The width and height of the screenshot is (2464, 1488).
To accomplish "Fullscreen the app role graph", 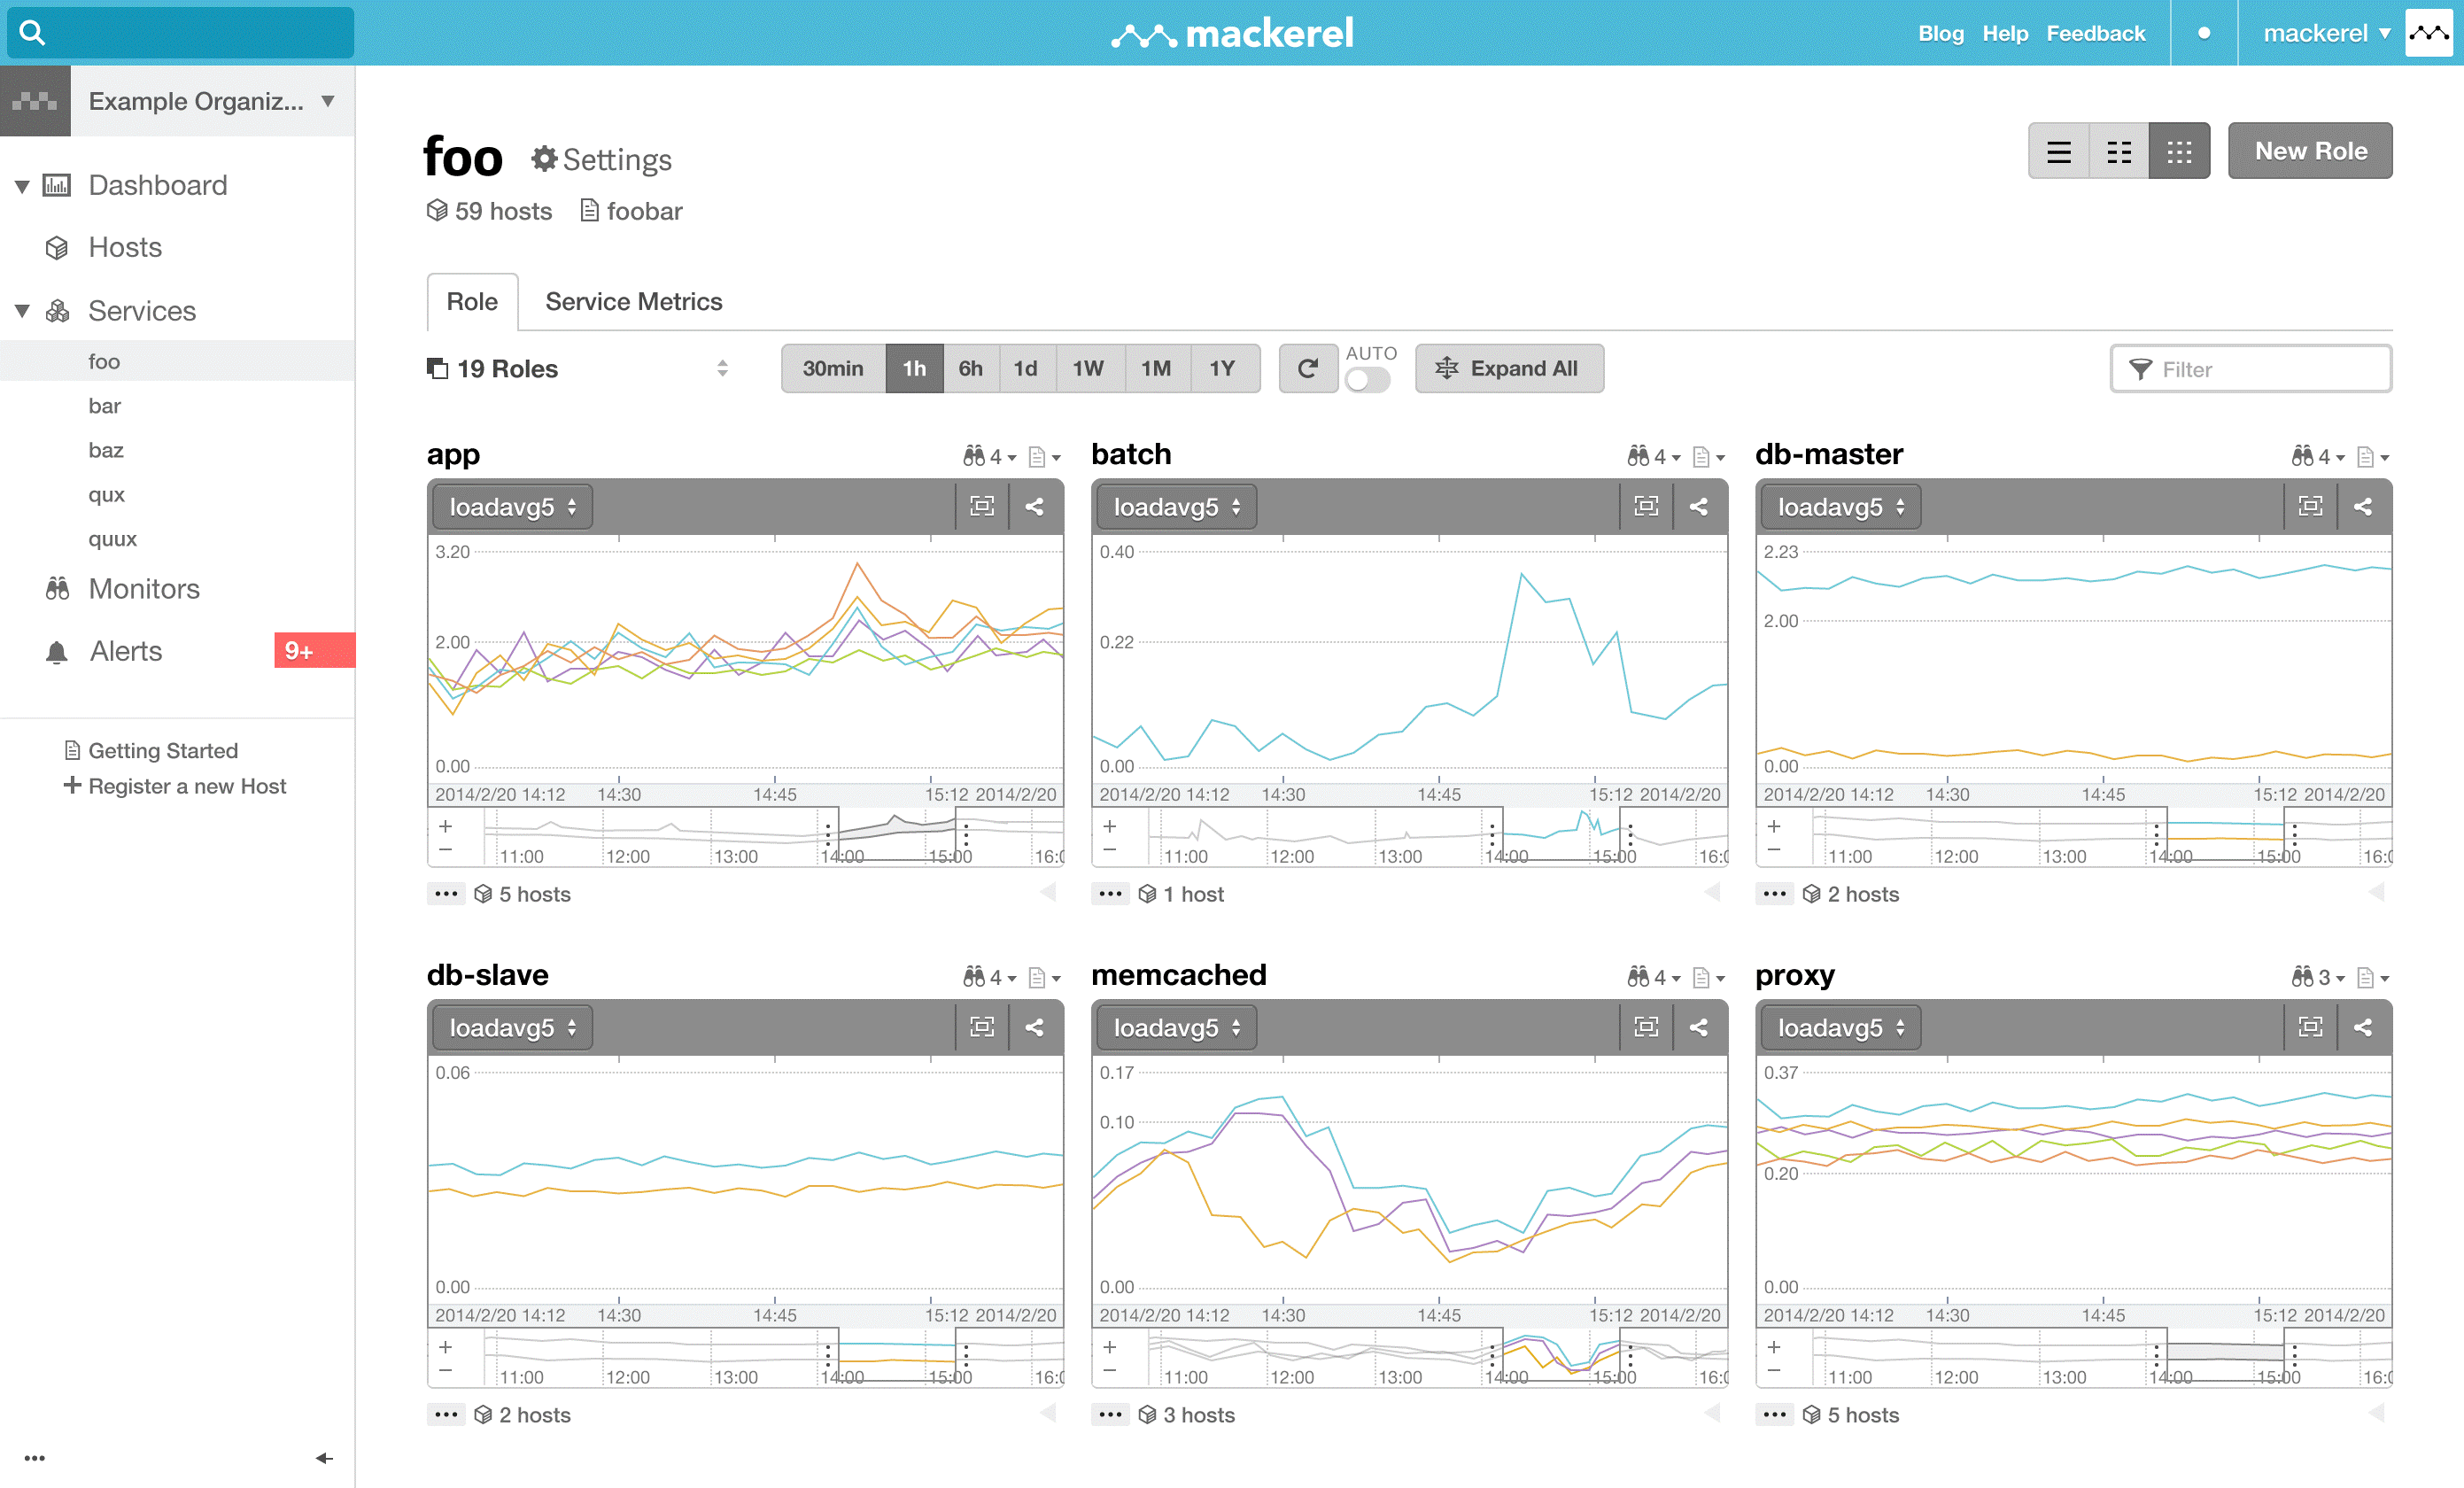I will [982, 506].
